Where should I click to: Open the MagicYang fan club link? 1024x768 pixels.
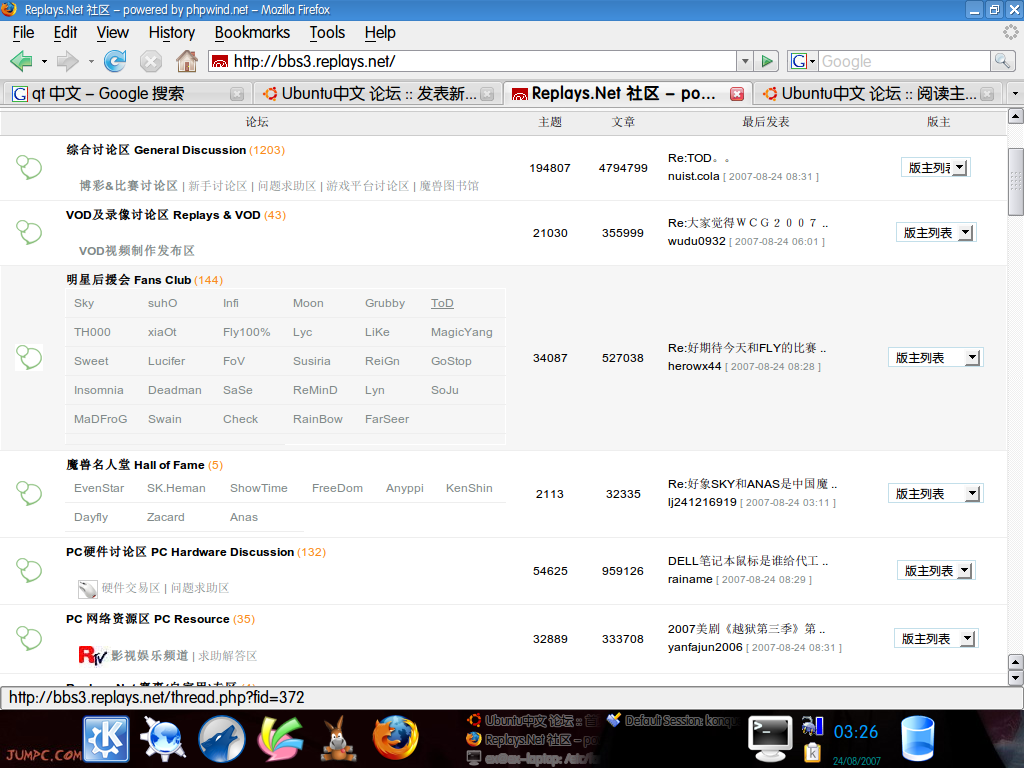click(461, 332)
